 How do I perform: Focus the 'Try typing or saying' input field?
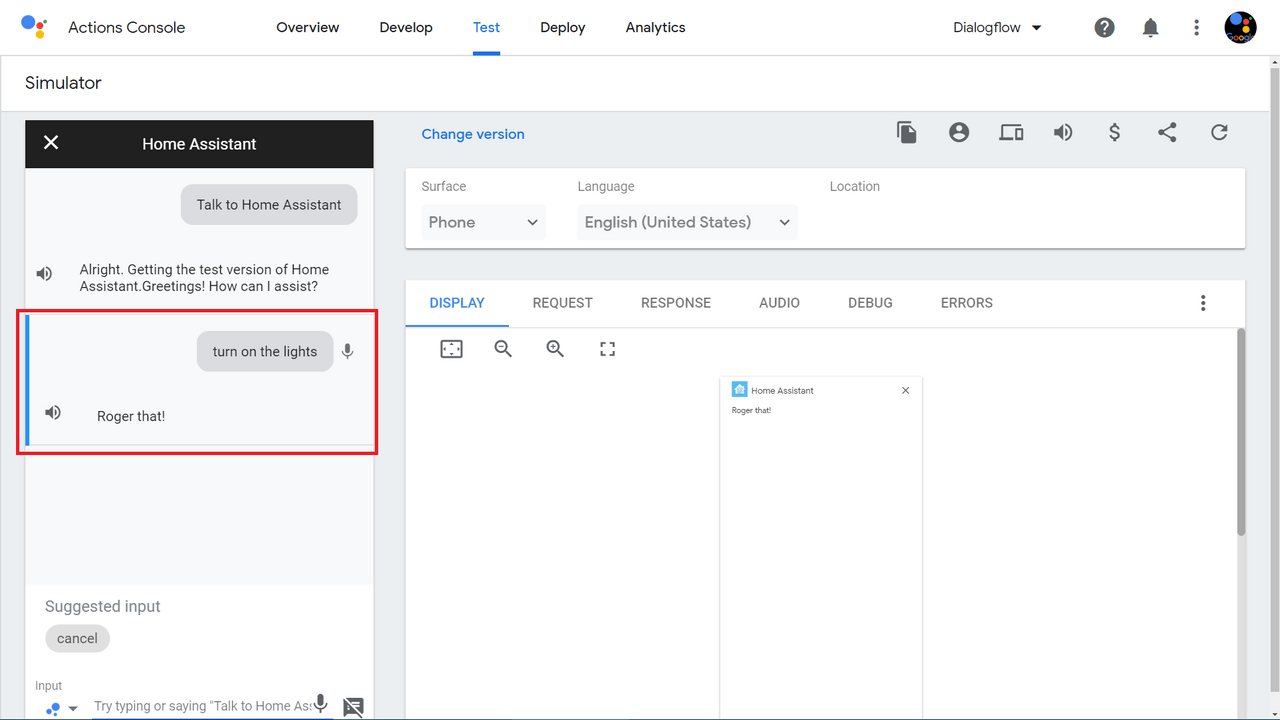(x=202, y=706)
